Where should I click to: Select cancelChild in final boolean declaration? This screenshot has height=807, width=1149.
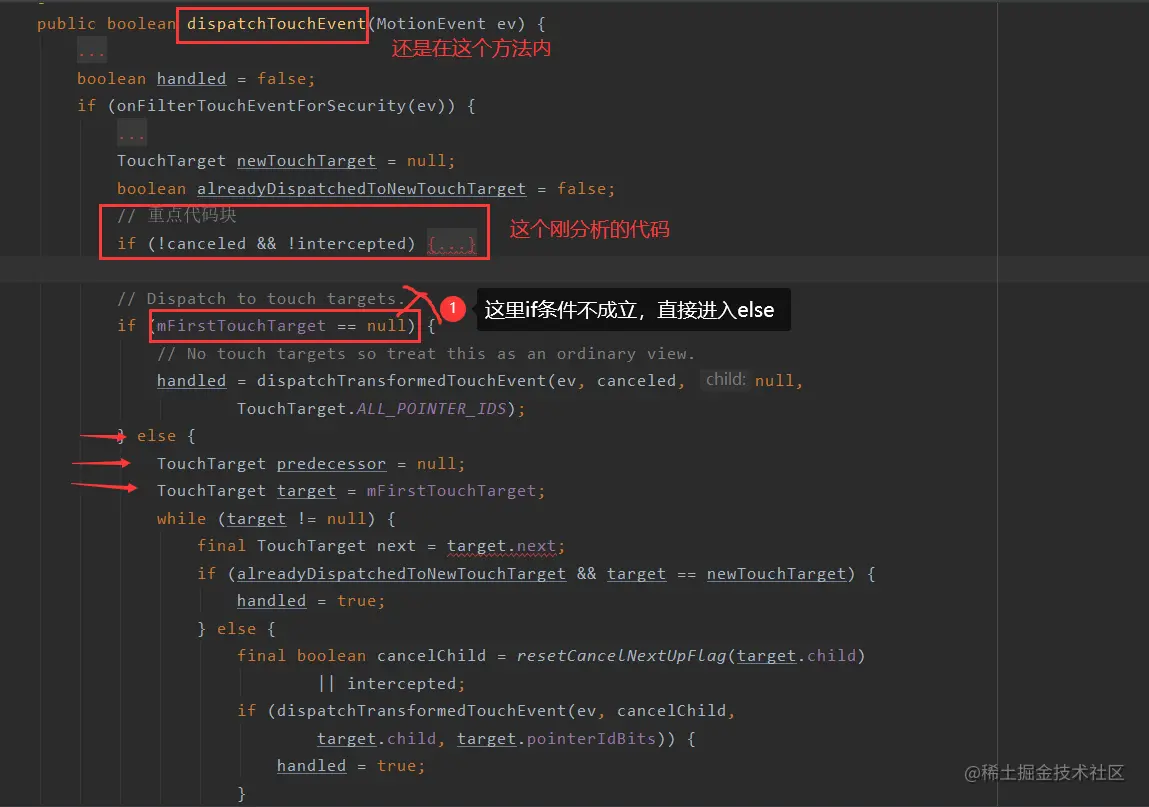coord(431,655)
